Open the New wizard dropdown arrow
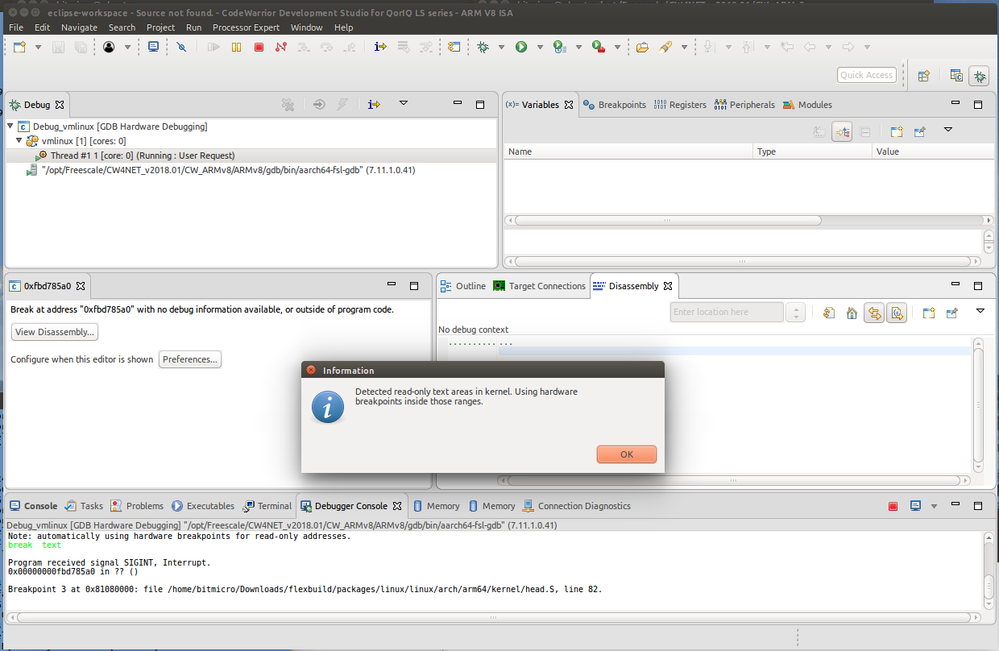The width and height of the screenshot is (999, 651). tap(38, 47)
